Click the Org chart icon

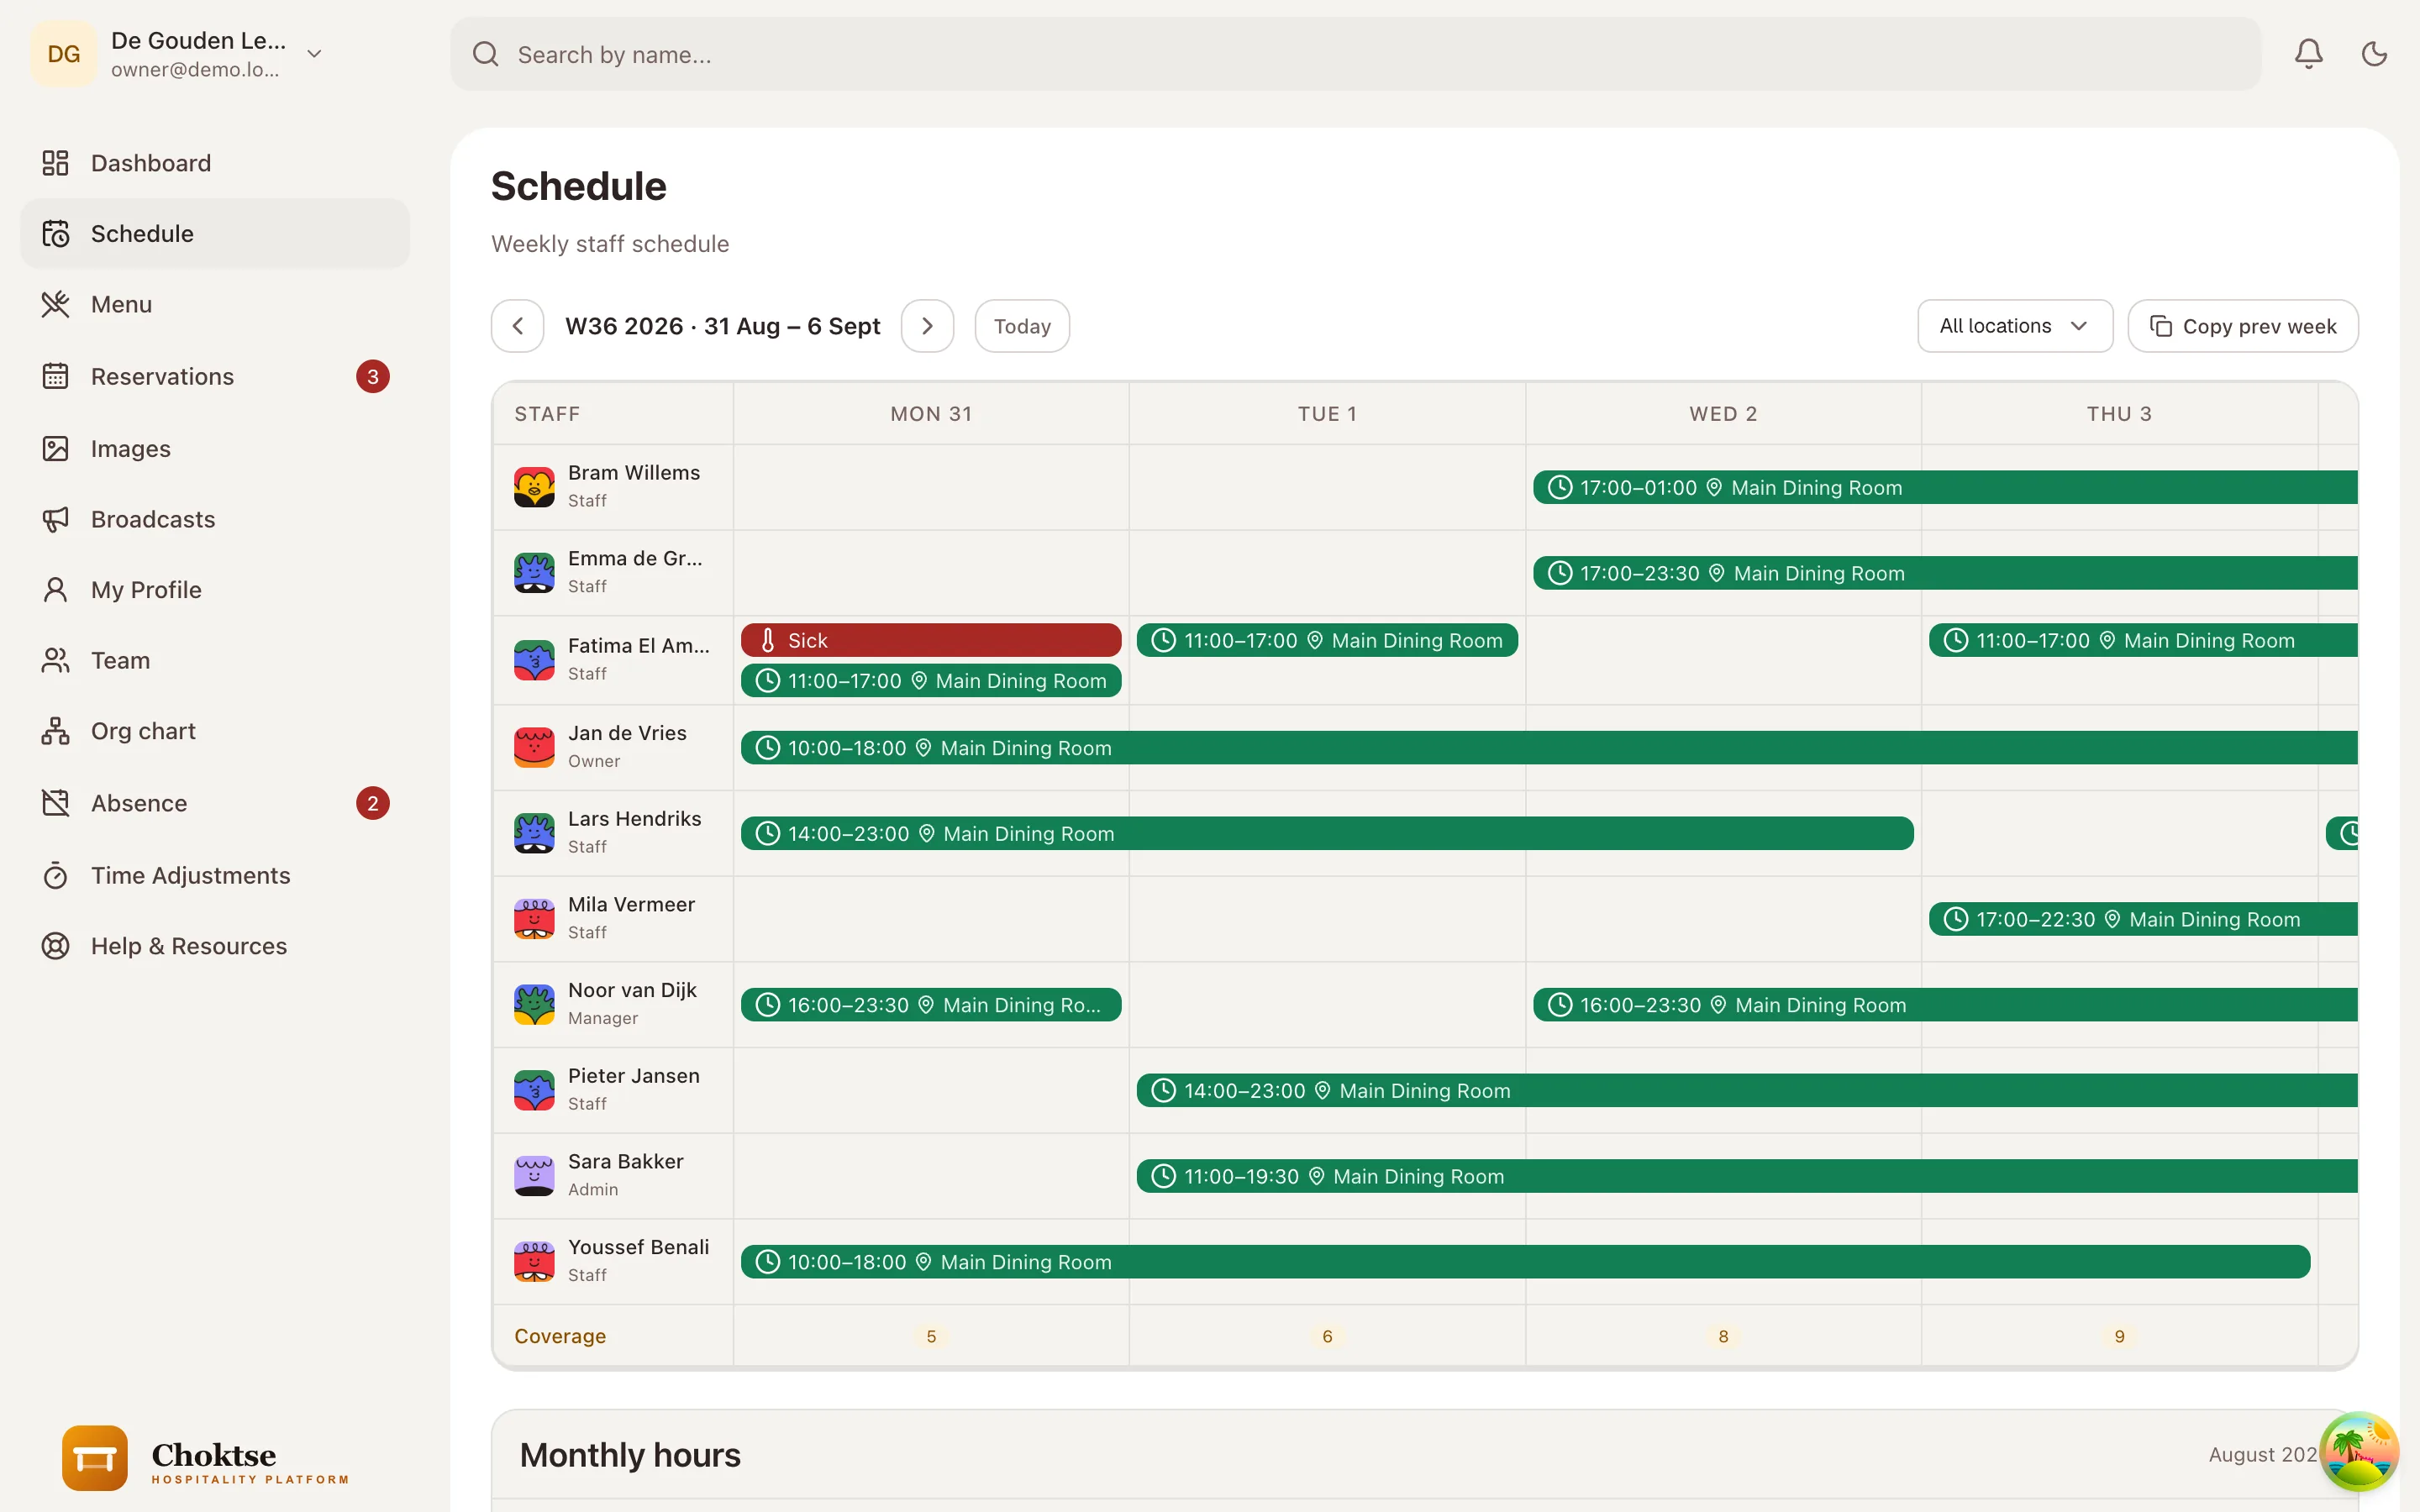[56, 731]
